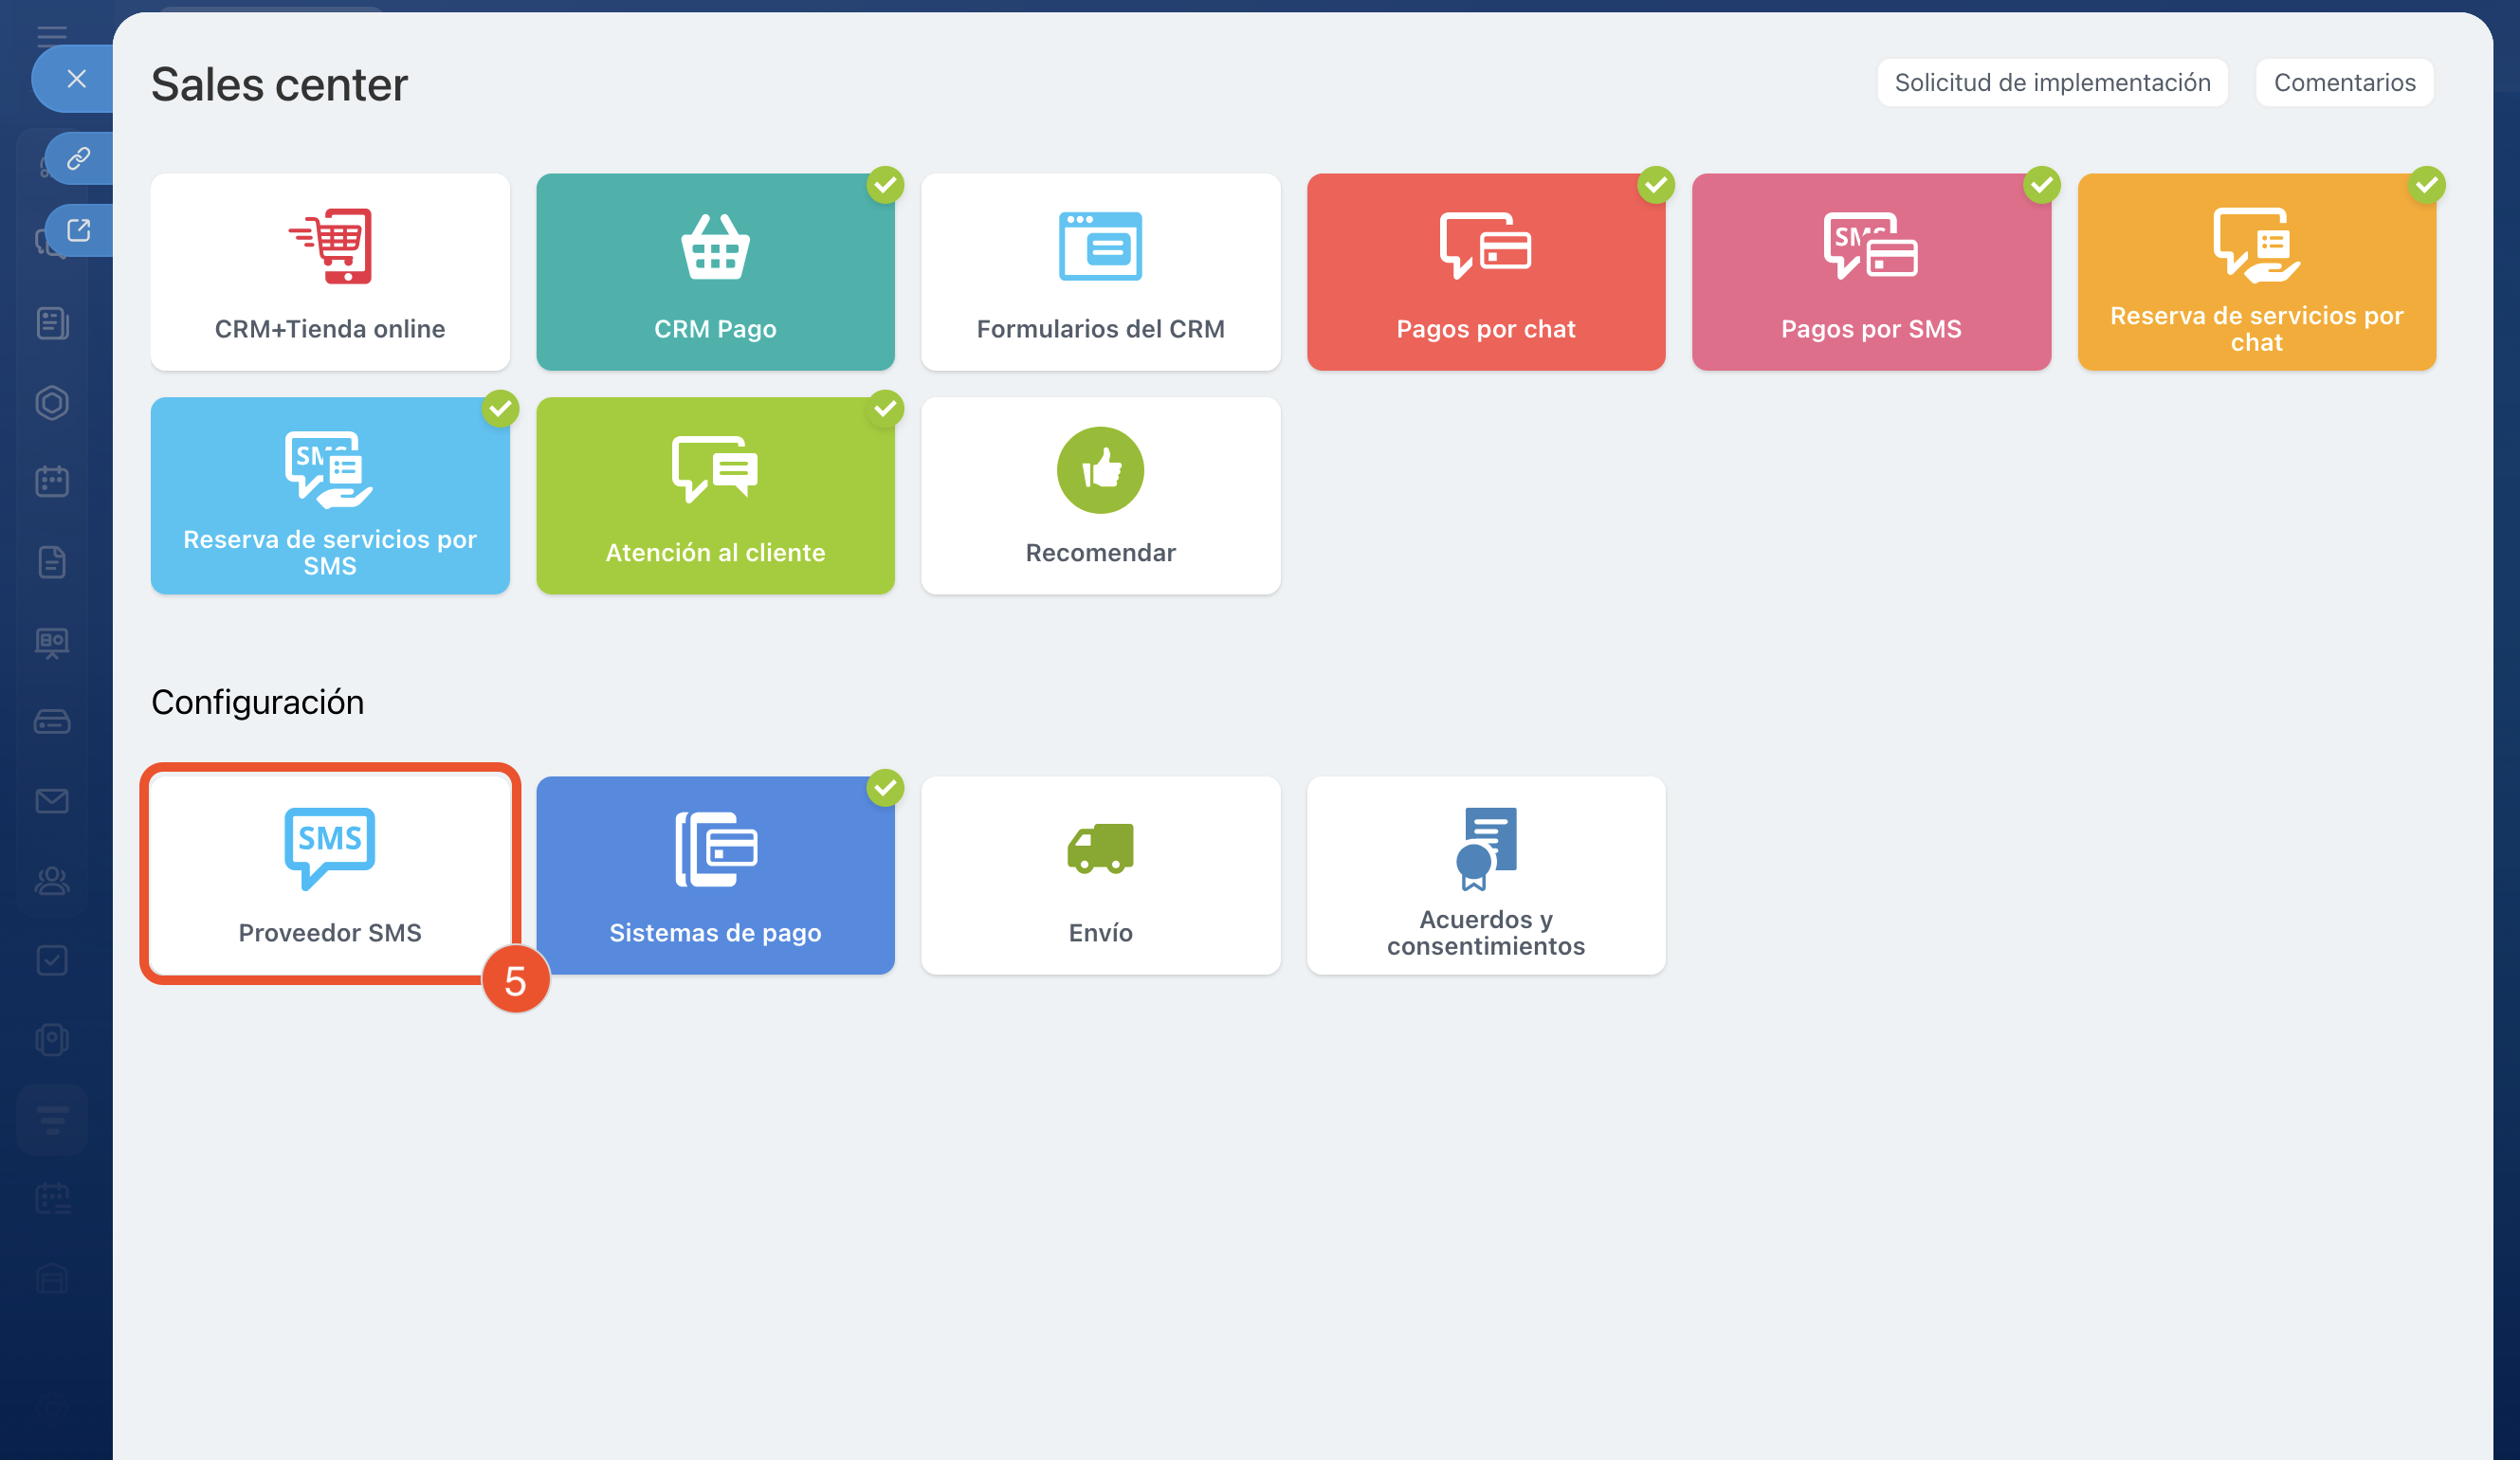Click the Solicitud de implementación button
2520x1460 pixels.
click(x=2052, y=82)
